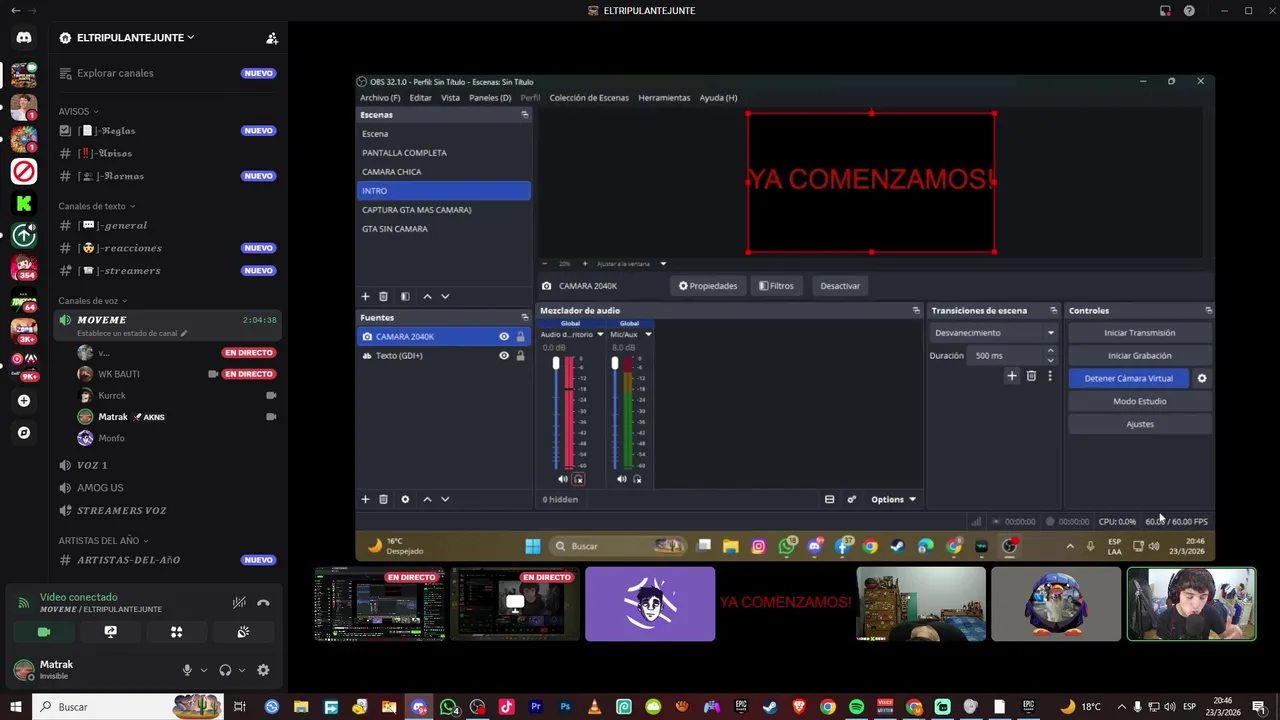Click Iniciar Transmisión button
This screenshot has width=1280, height=720.
point(1140,333)
